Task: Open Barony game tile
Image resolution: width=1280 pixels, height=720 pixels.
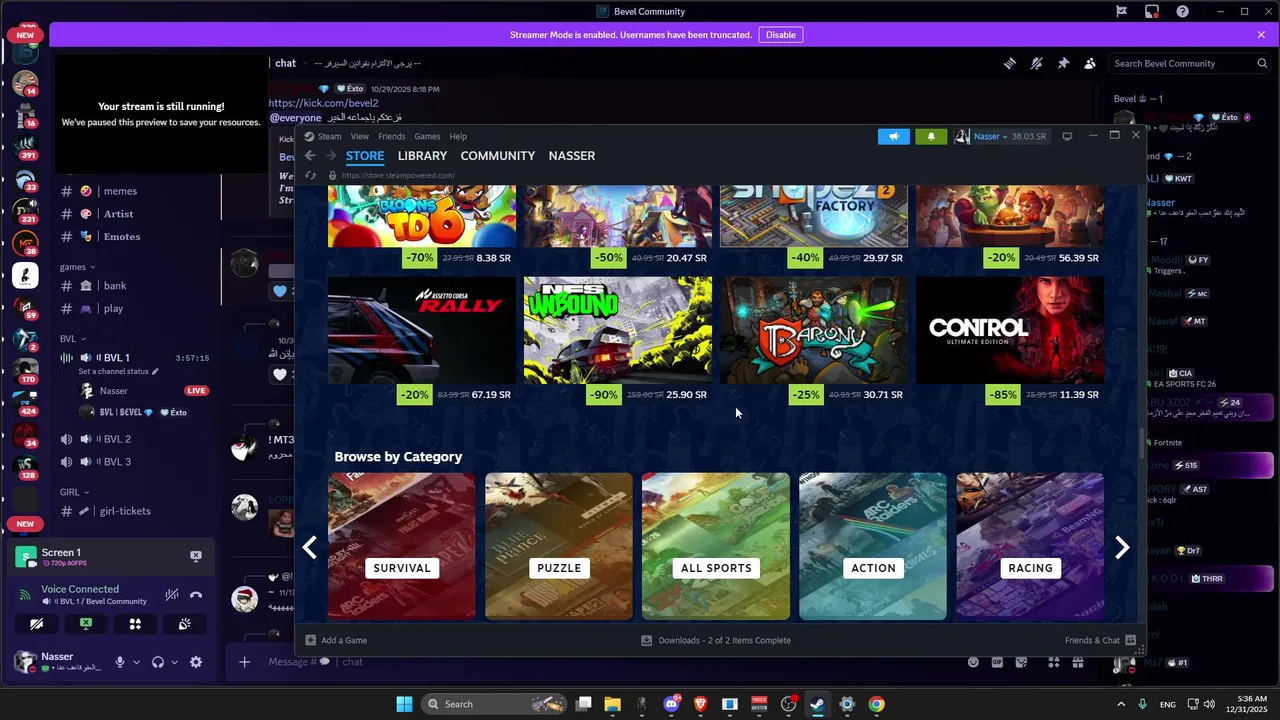Action: point(814,330)
